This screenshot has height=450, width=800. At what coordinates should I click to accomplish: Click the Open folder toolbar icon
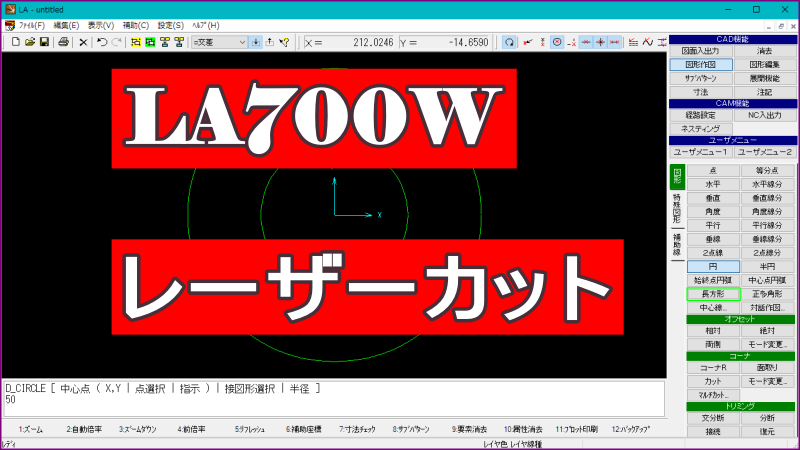coord(30,42)
